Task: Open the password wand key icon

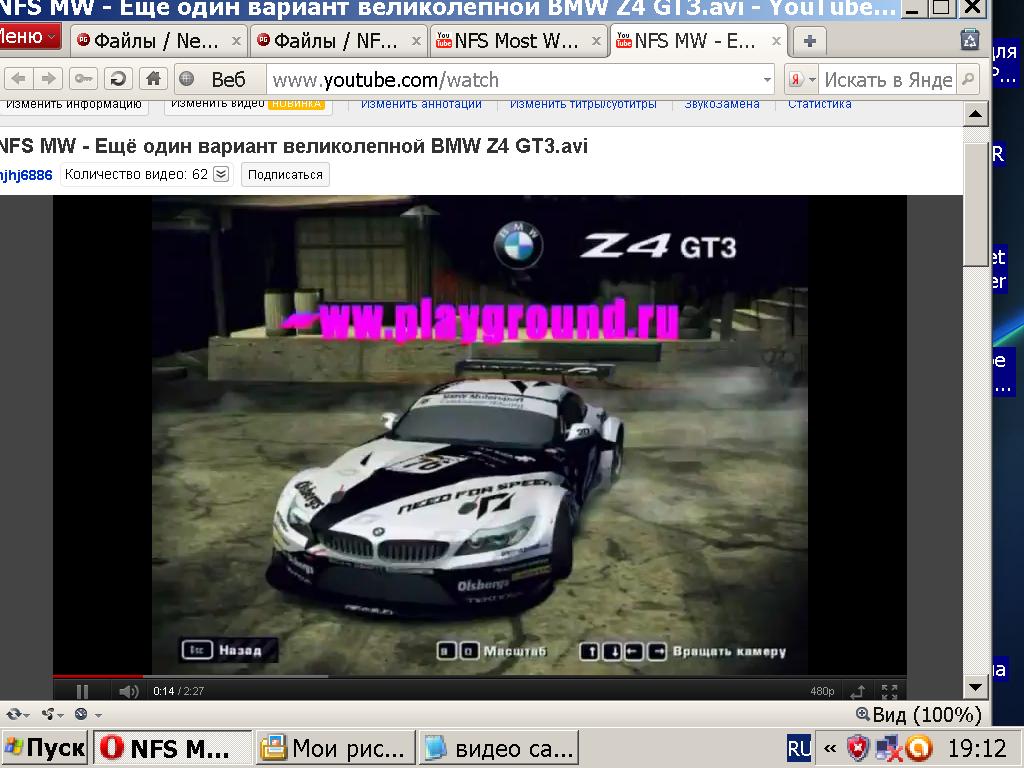Action: pyautogui.click(x=83, y=79)
